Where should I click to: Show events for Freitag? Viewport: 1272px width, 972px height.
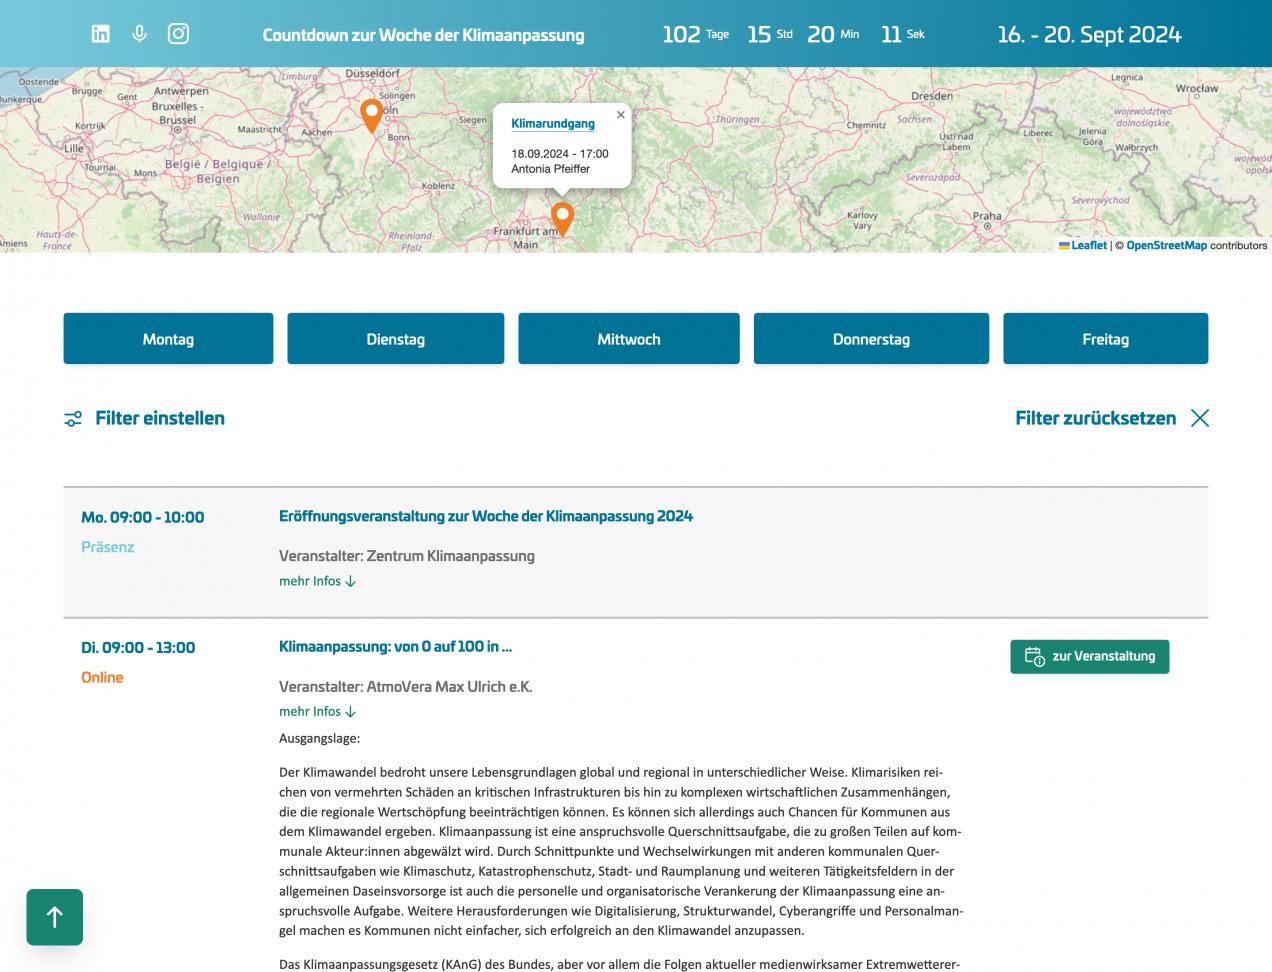[1105, 339]
